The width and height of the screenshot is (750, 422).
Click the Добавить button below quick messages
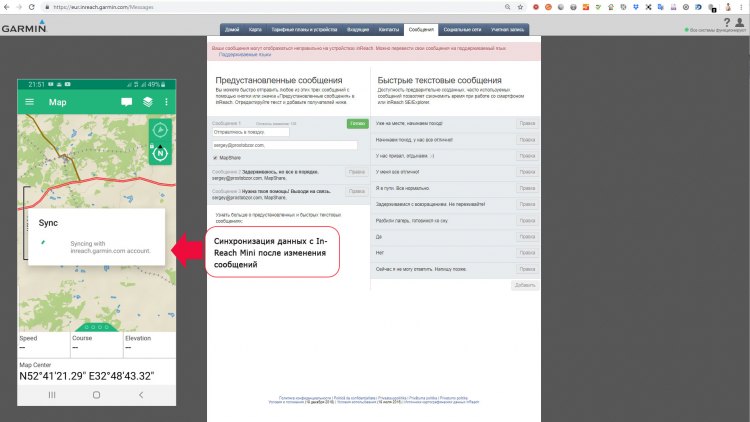525,285
